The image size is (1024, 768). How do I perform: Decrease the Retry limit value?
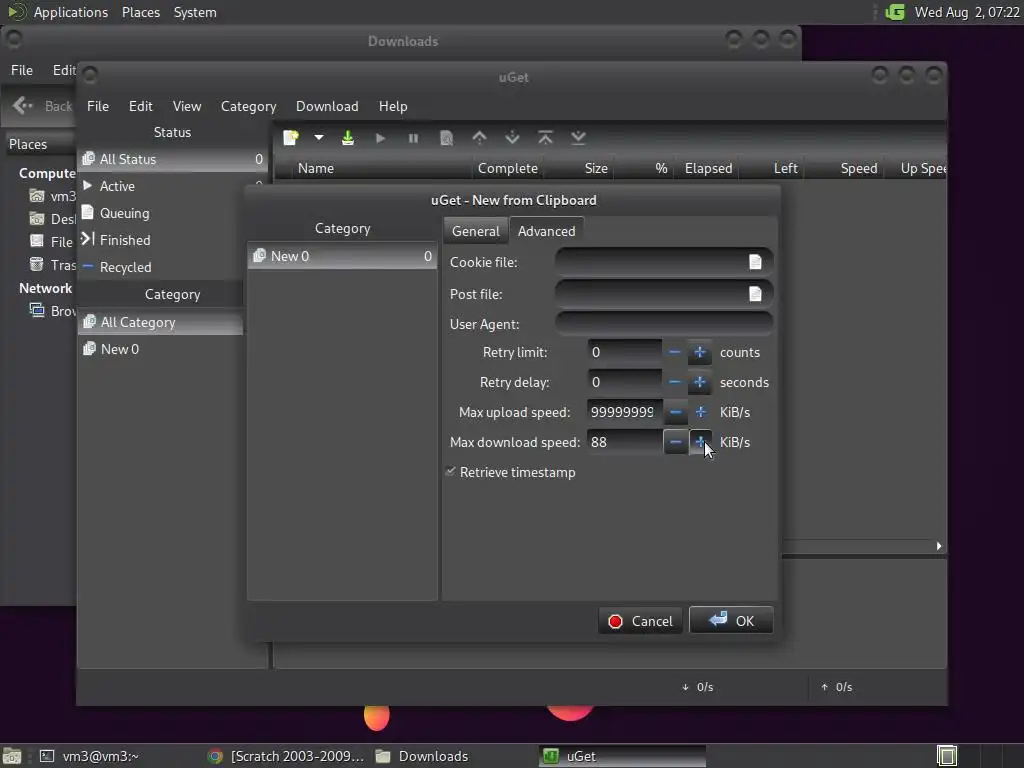(675, 353)
